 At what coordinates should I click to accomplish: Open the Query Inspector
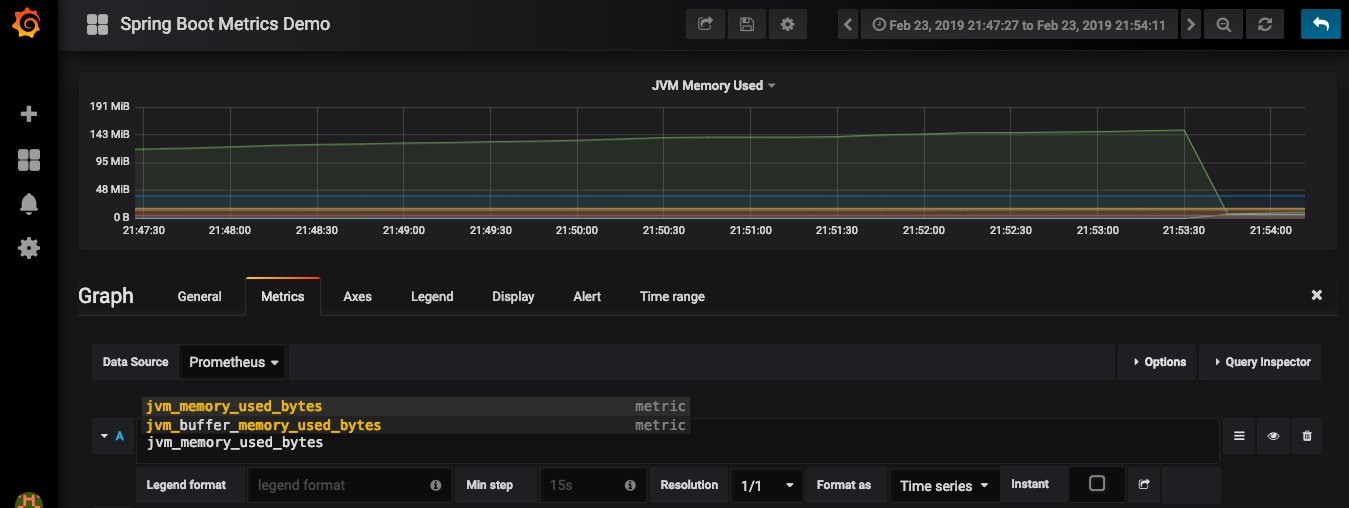tap(1261, 362)
